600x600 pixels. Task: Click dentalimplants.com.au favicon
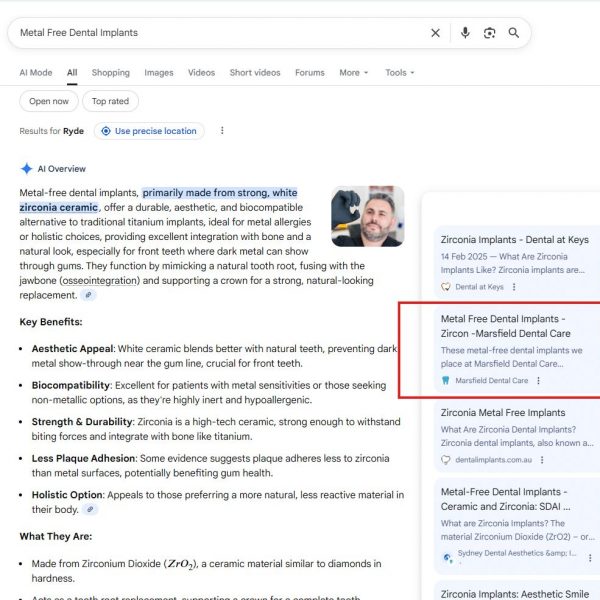click(x=446, y=460)
